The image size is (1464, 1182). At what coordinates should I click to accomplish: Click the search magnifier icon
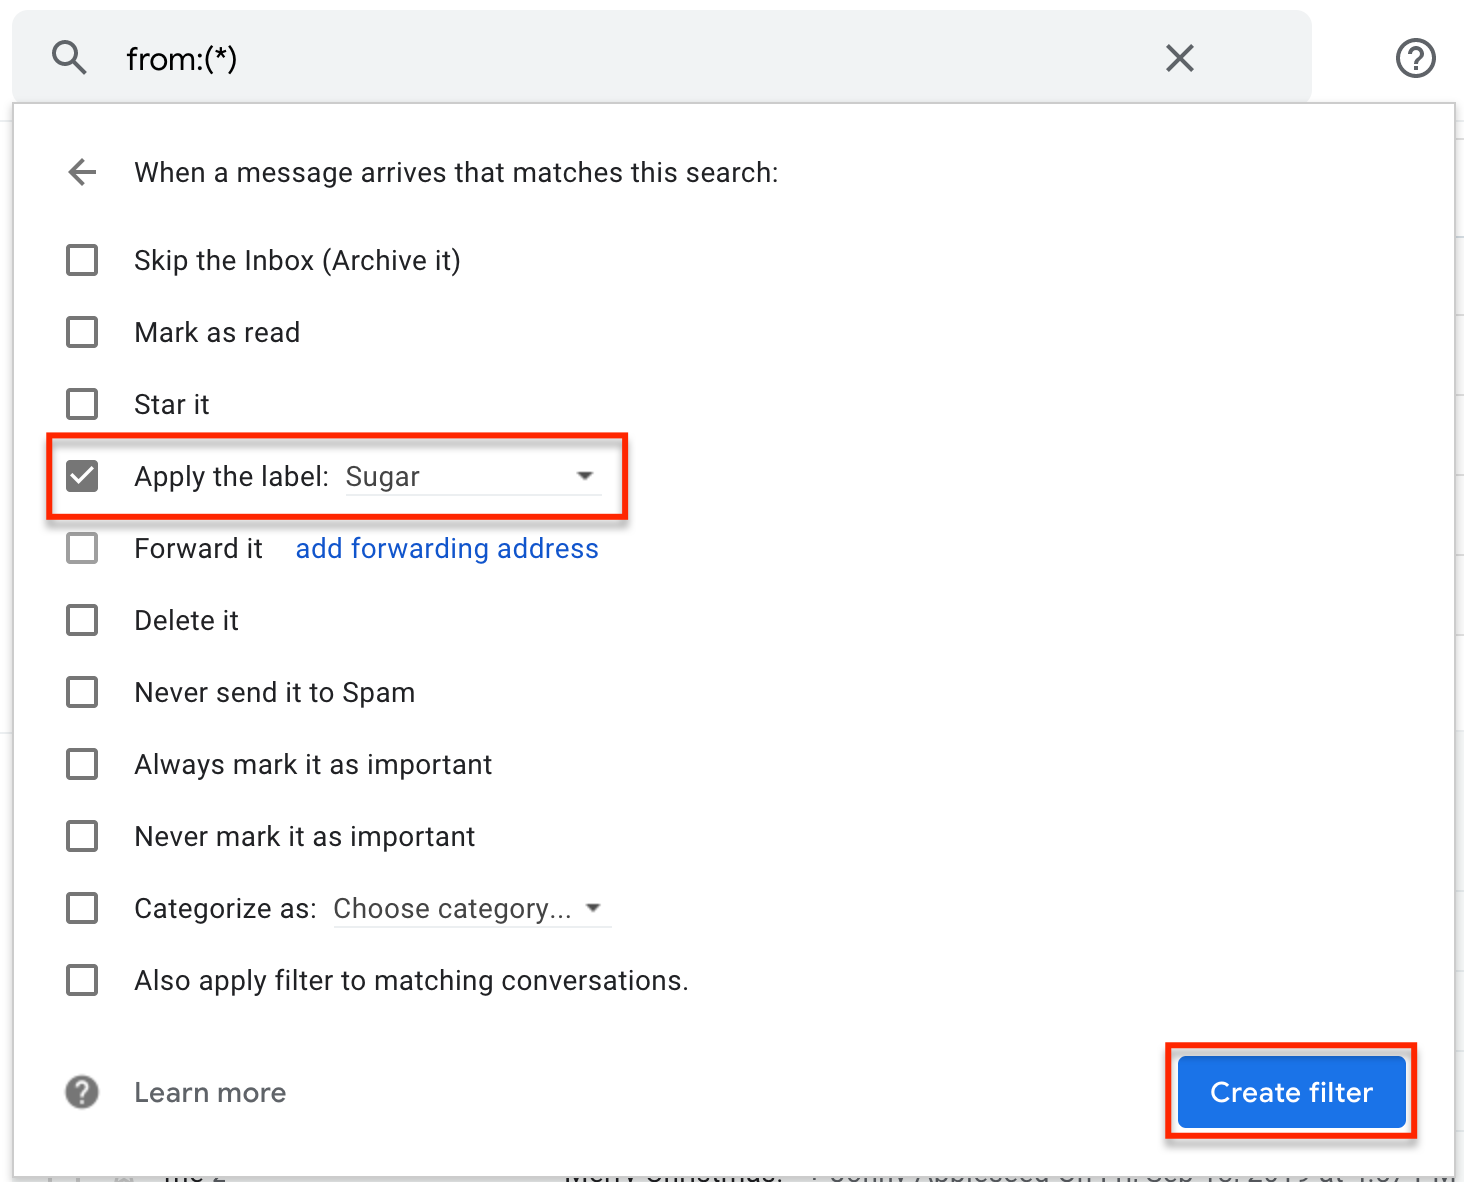(69, 58)
